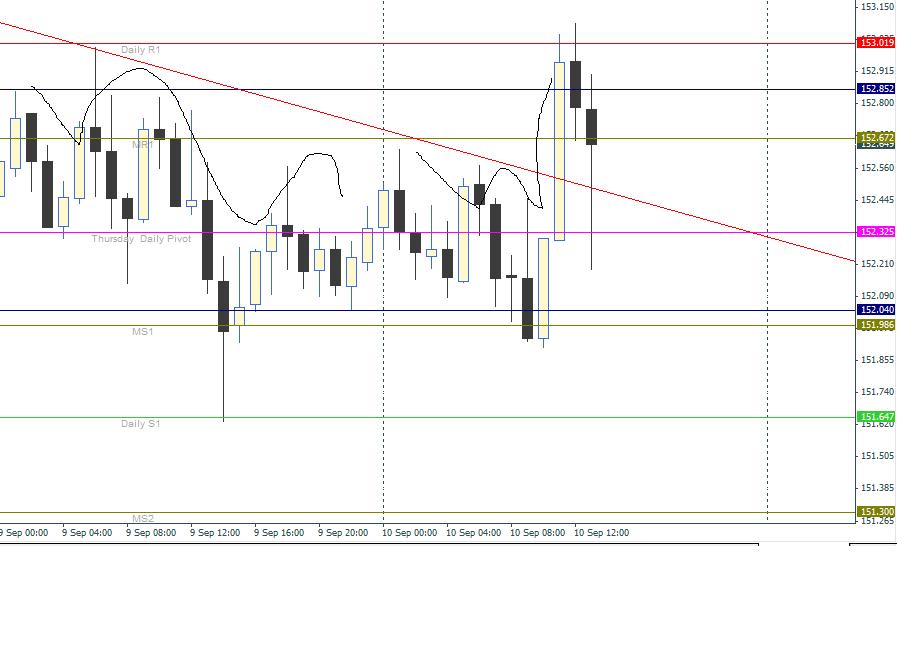Click the Daily S1 line label

141,424
